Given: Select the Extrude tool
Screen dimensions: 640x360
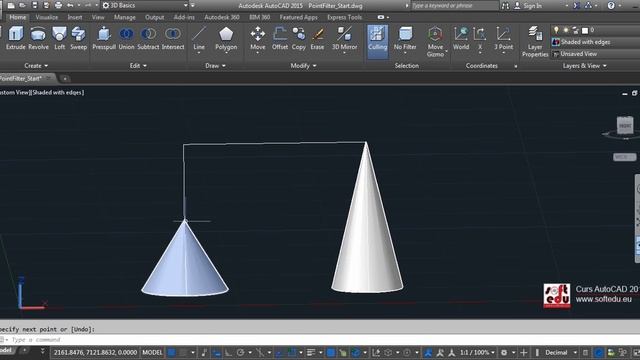Looking at the screenshot, I should click(x=16, y=39).
